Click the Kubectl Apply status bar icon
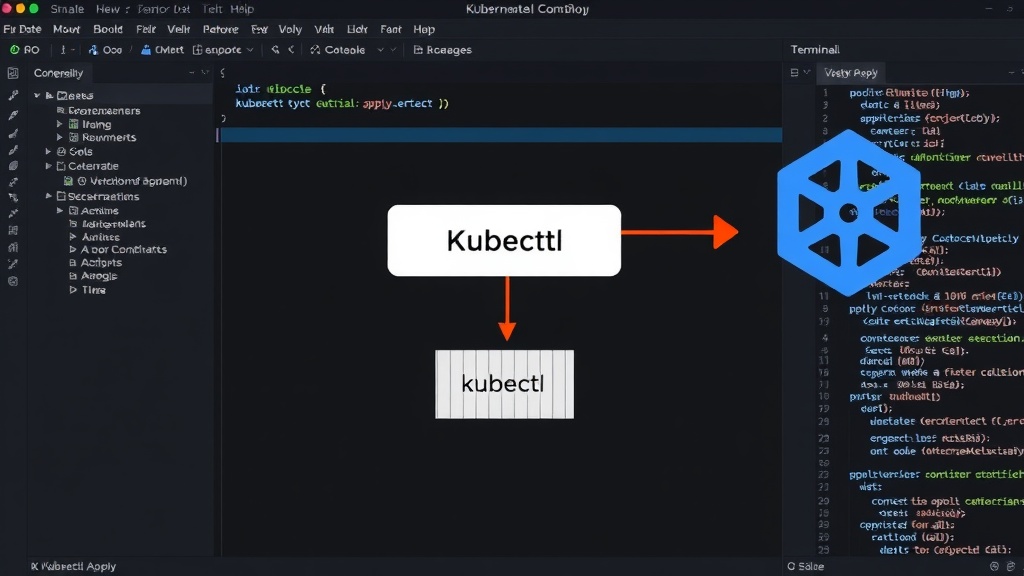 coord(35,566)
